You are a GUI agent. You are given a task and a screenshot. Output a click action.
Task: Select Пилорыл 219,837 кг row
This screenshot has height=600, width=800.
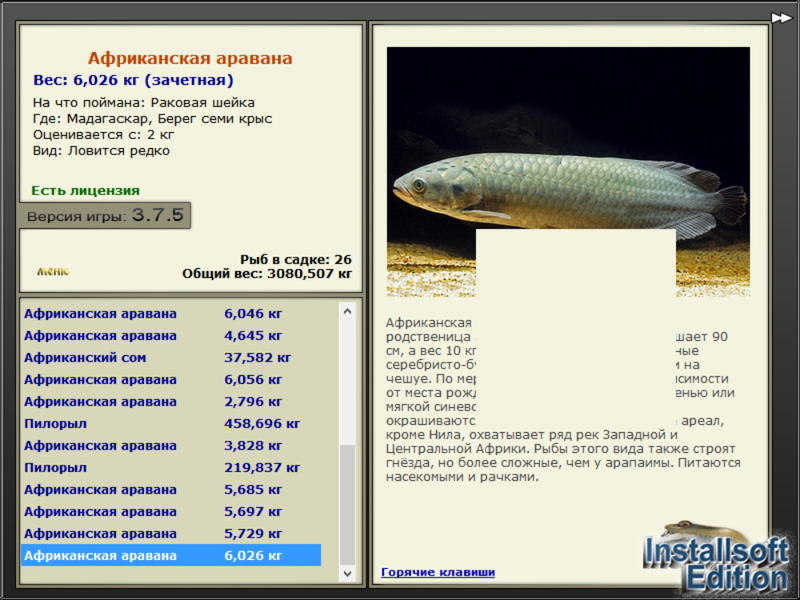pyautogui.click(x=171, y=467)
